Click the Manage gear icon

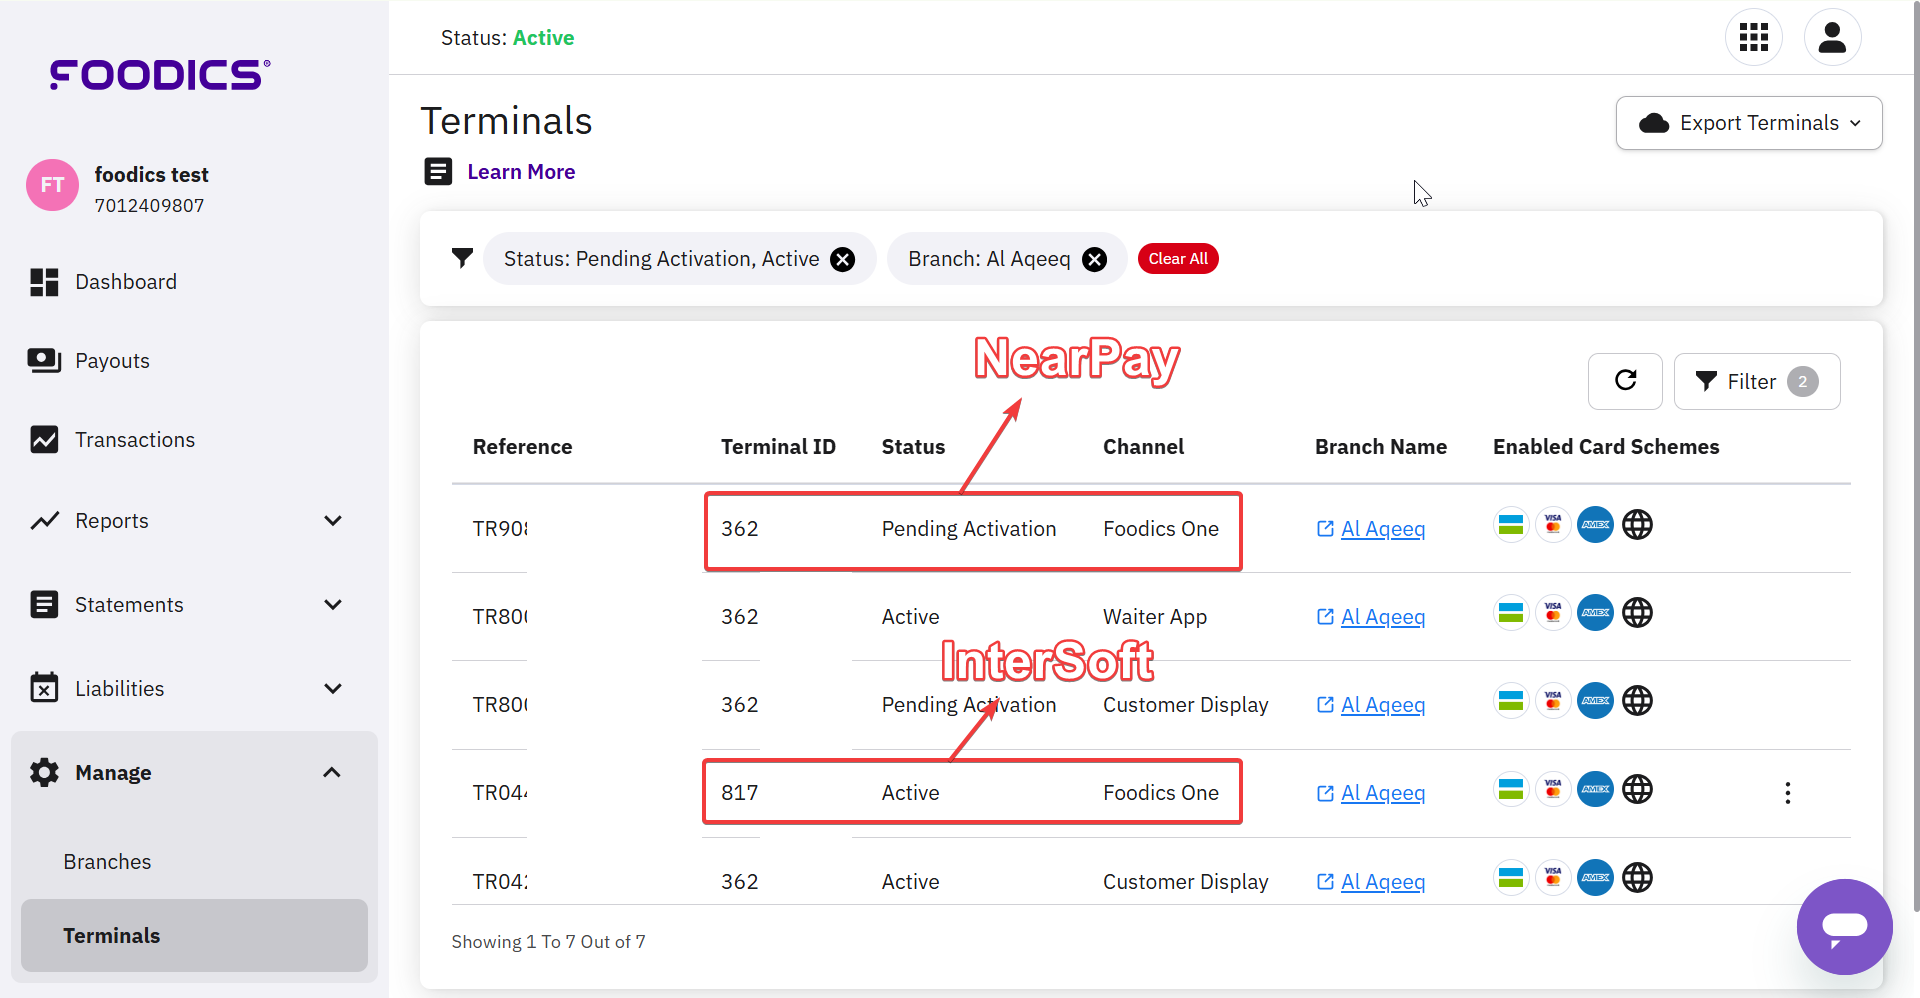coord(44,773)
